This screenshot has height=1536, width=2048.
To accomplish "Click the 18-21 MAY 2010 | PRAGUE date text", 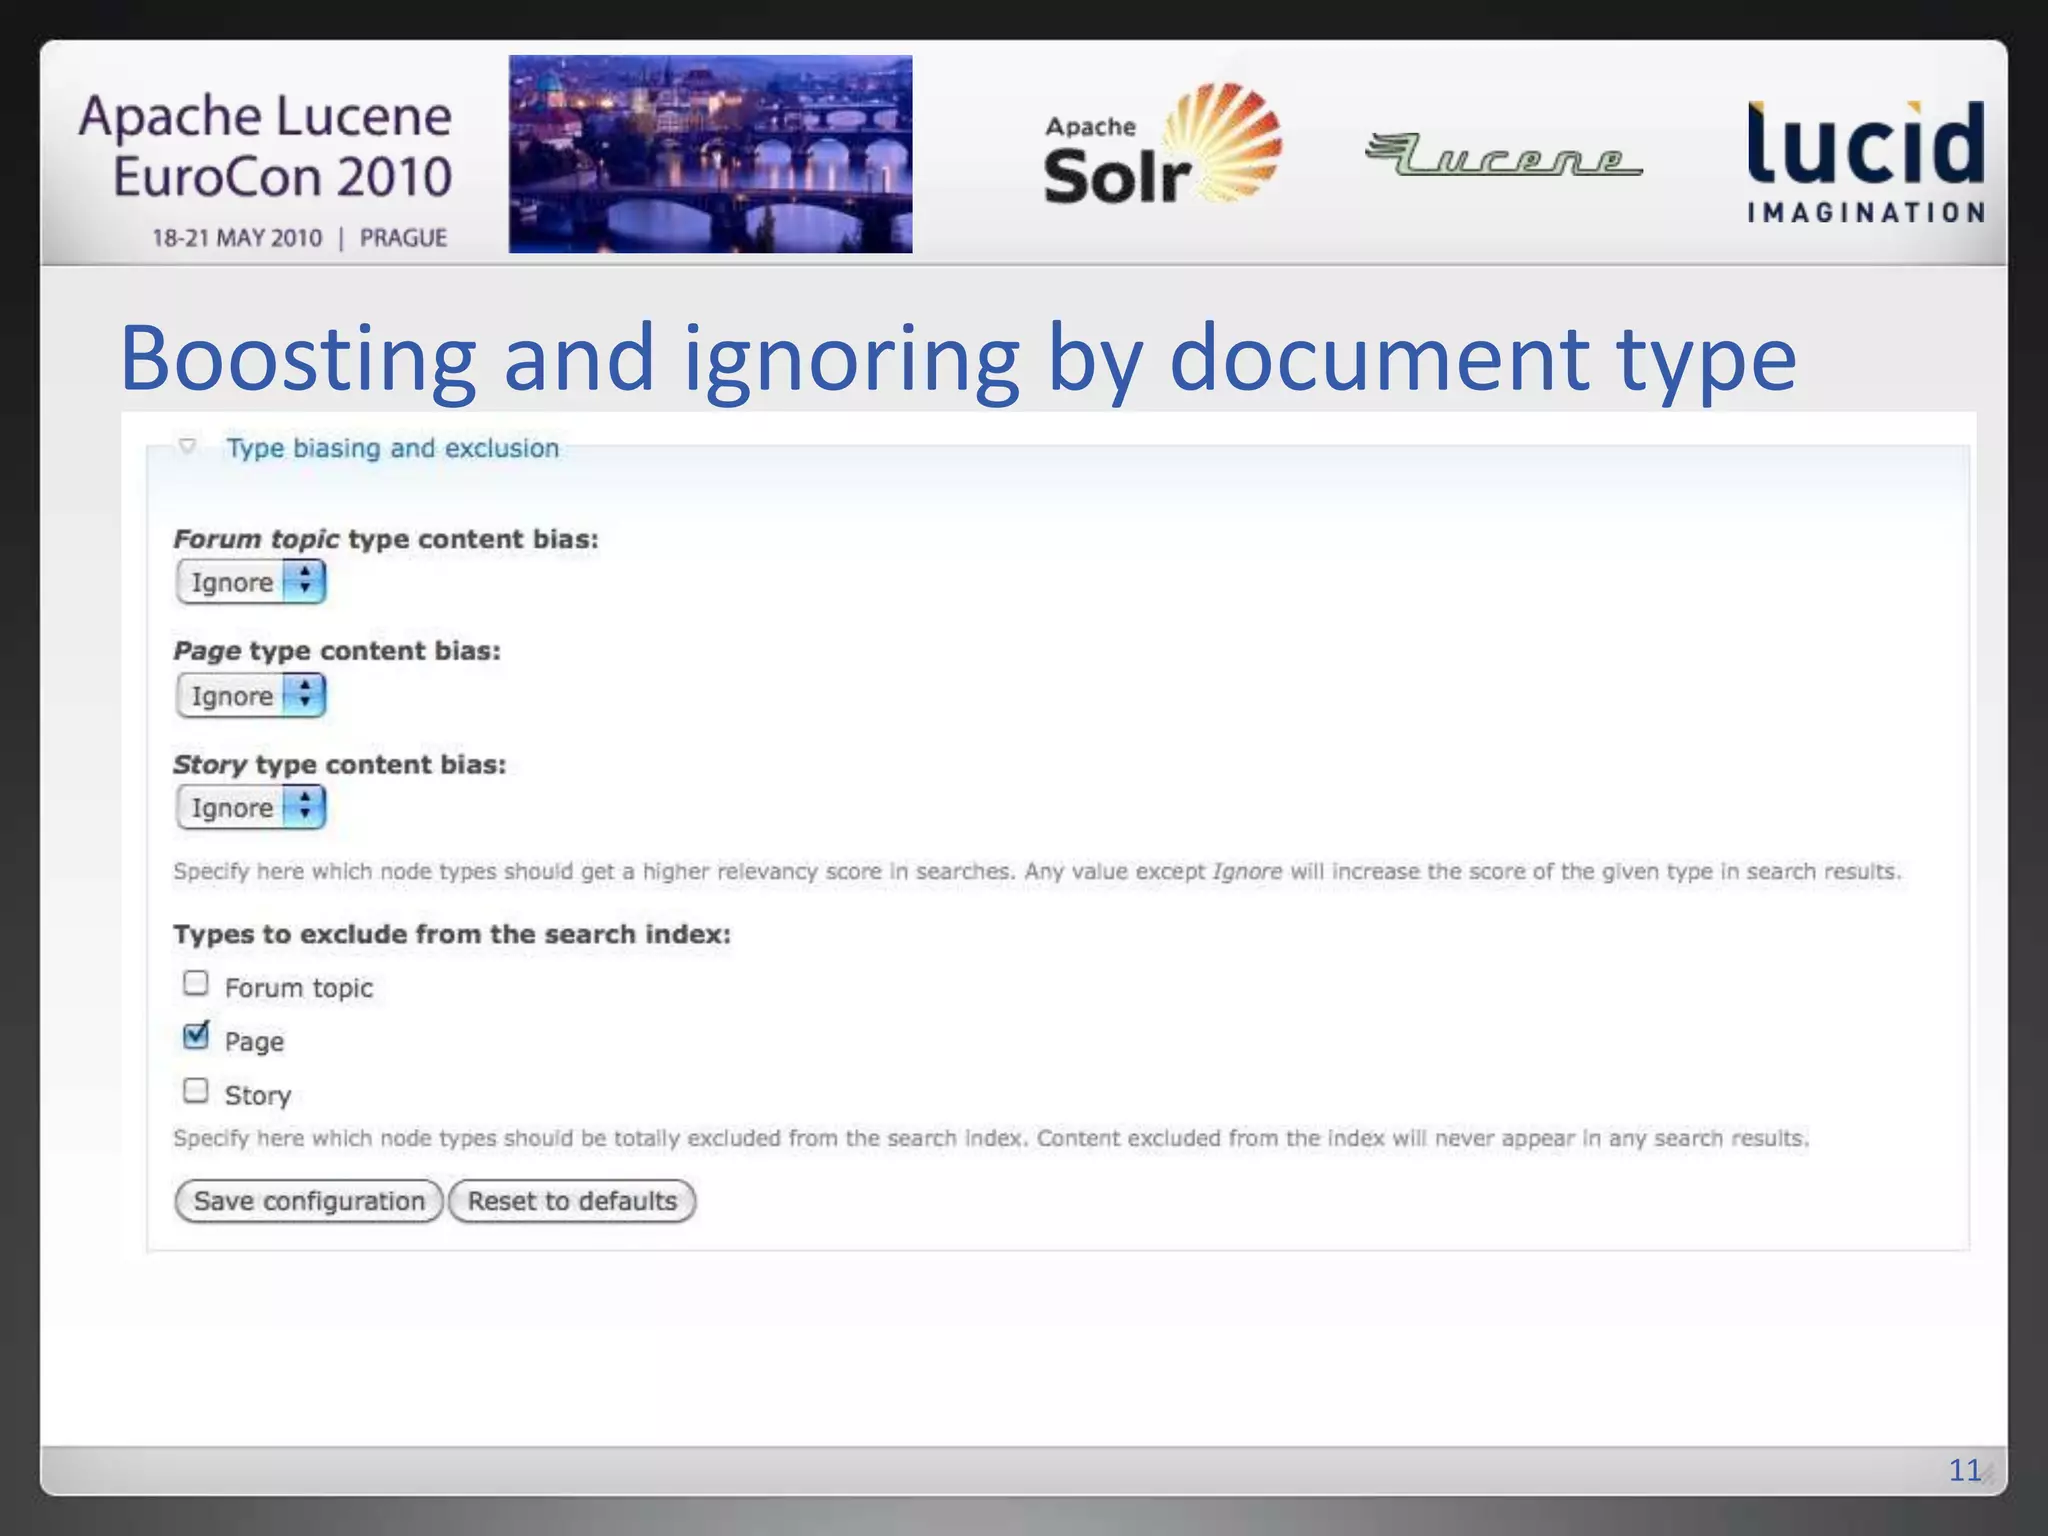I will click(x=299, y=238).
